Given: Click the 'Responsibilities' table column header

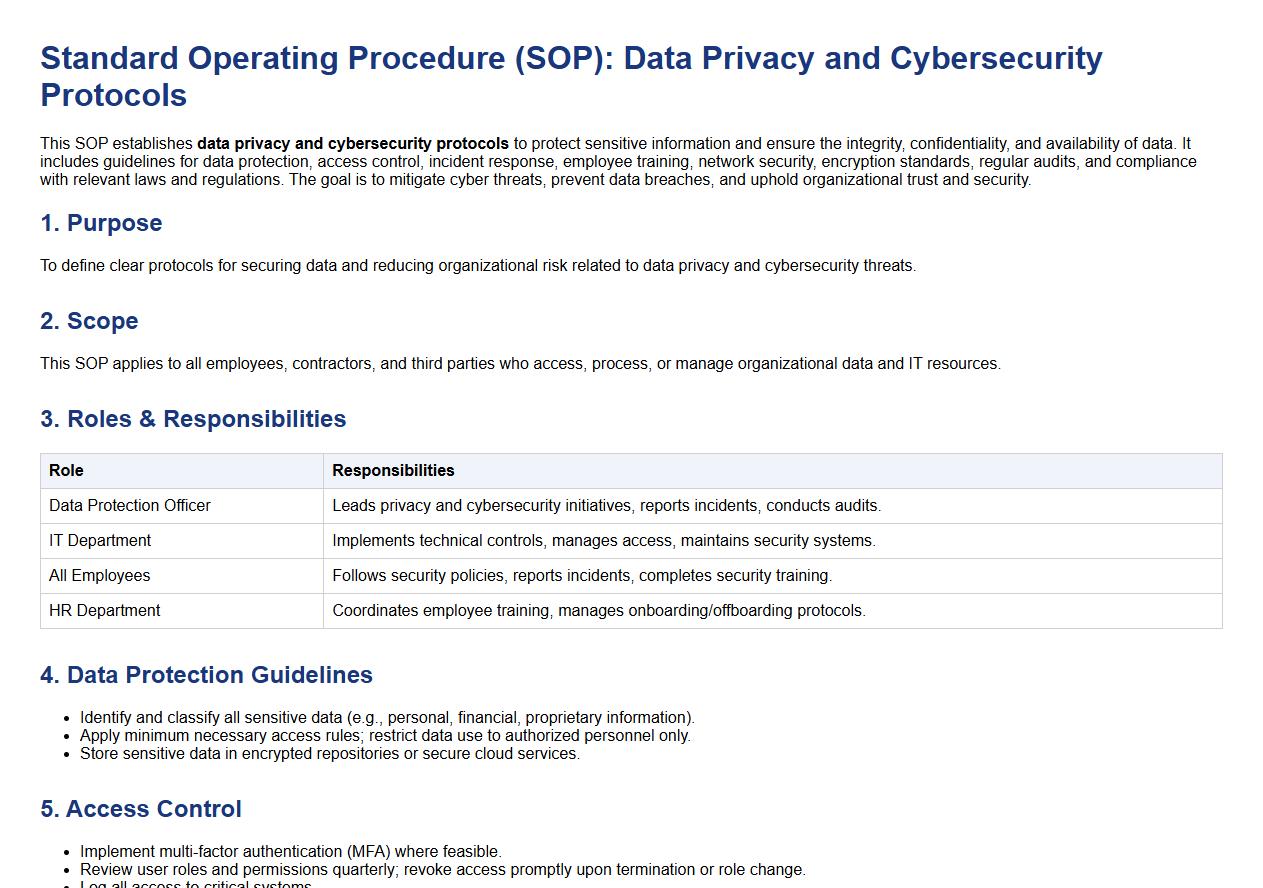Looking at the screenshot, I should click(x=393, y=471).
